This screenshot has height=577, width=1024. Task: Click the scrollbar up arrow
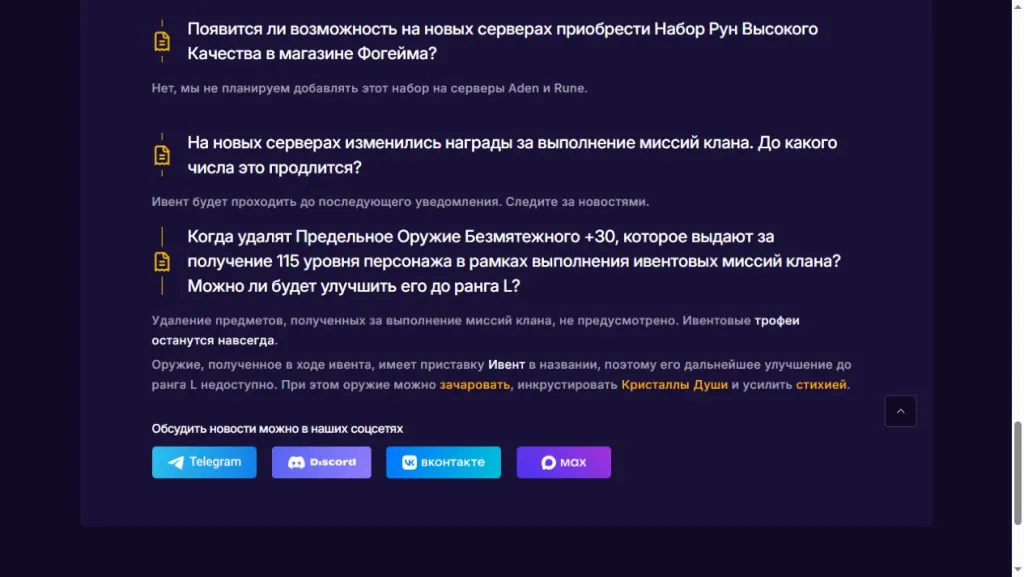[x=1017, y=5]
